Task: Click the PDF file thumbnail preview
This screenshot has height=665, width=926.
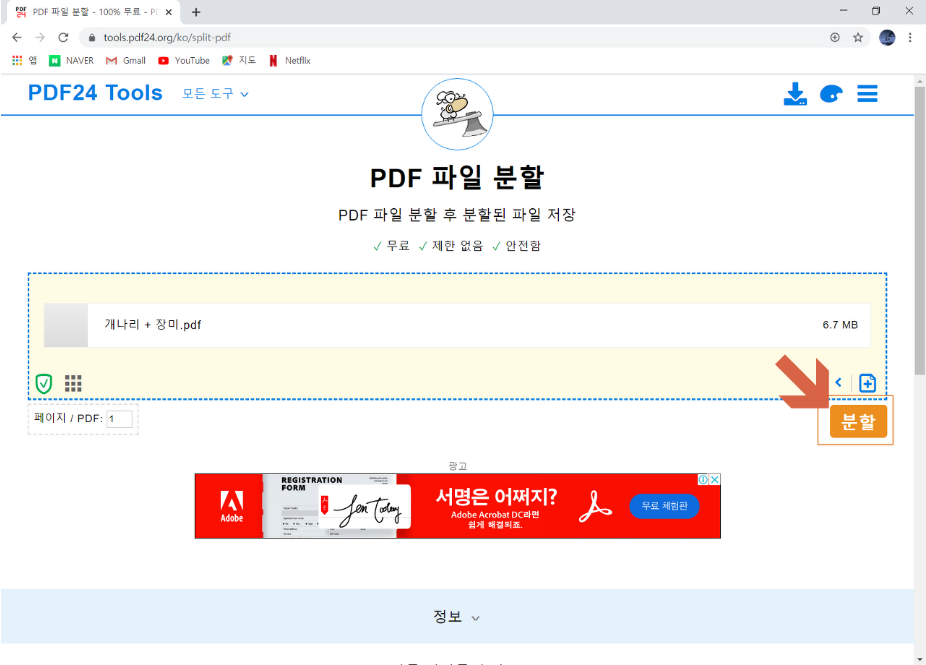Action: click(x=66, y=325)
